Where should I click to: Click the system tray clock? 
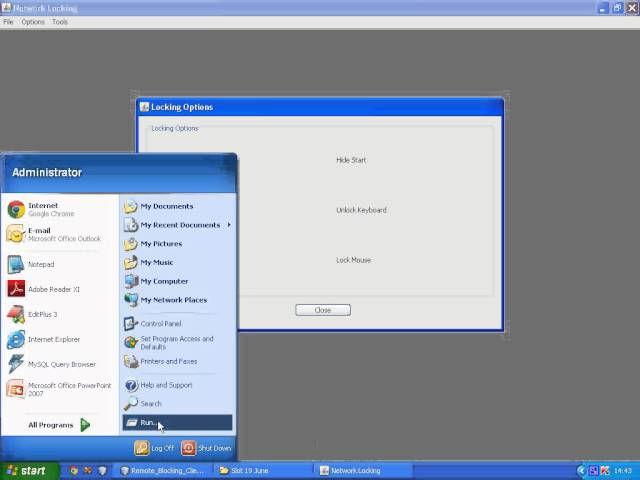point(623,471)
